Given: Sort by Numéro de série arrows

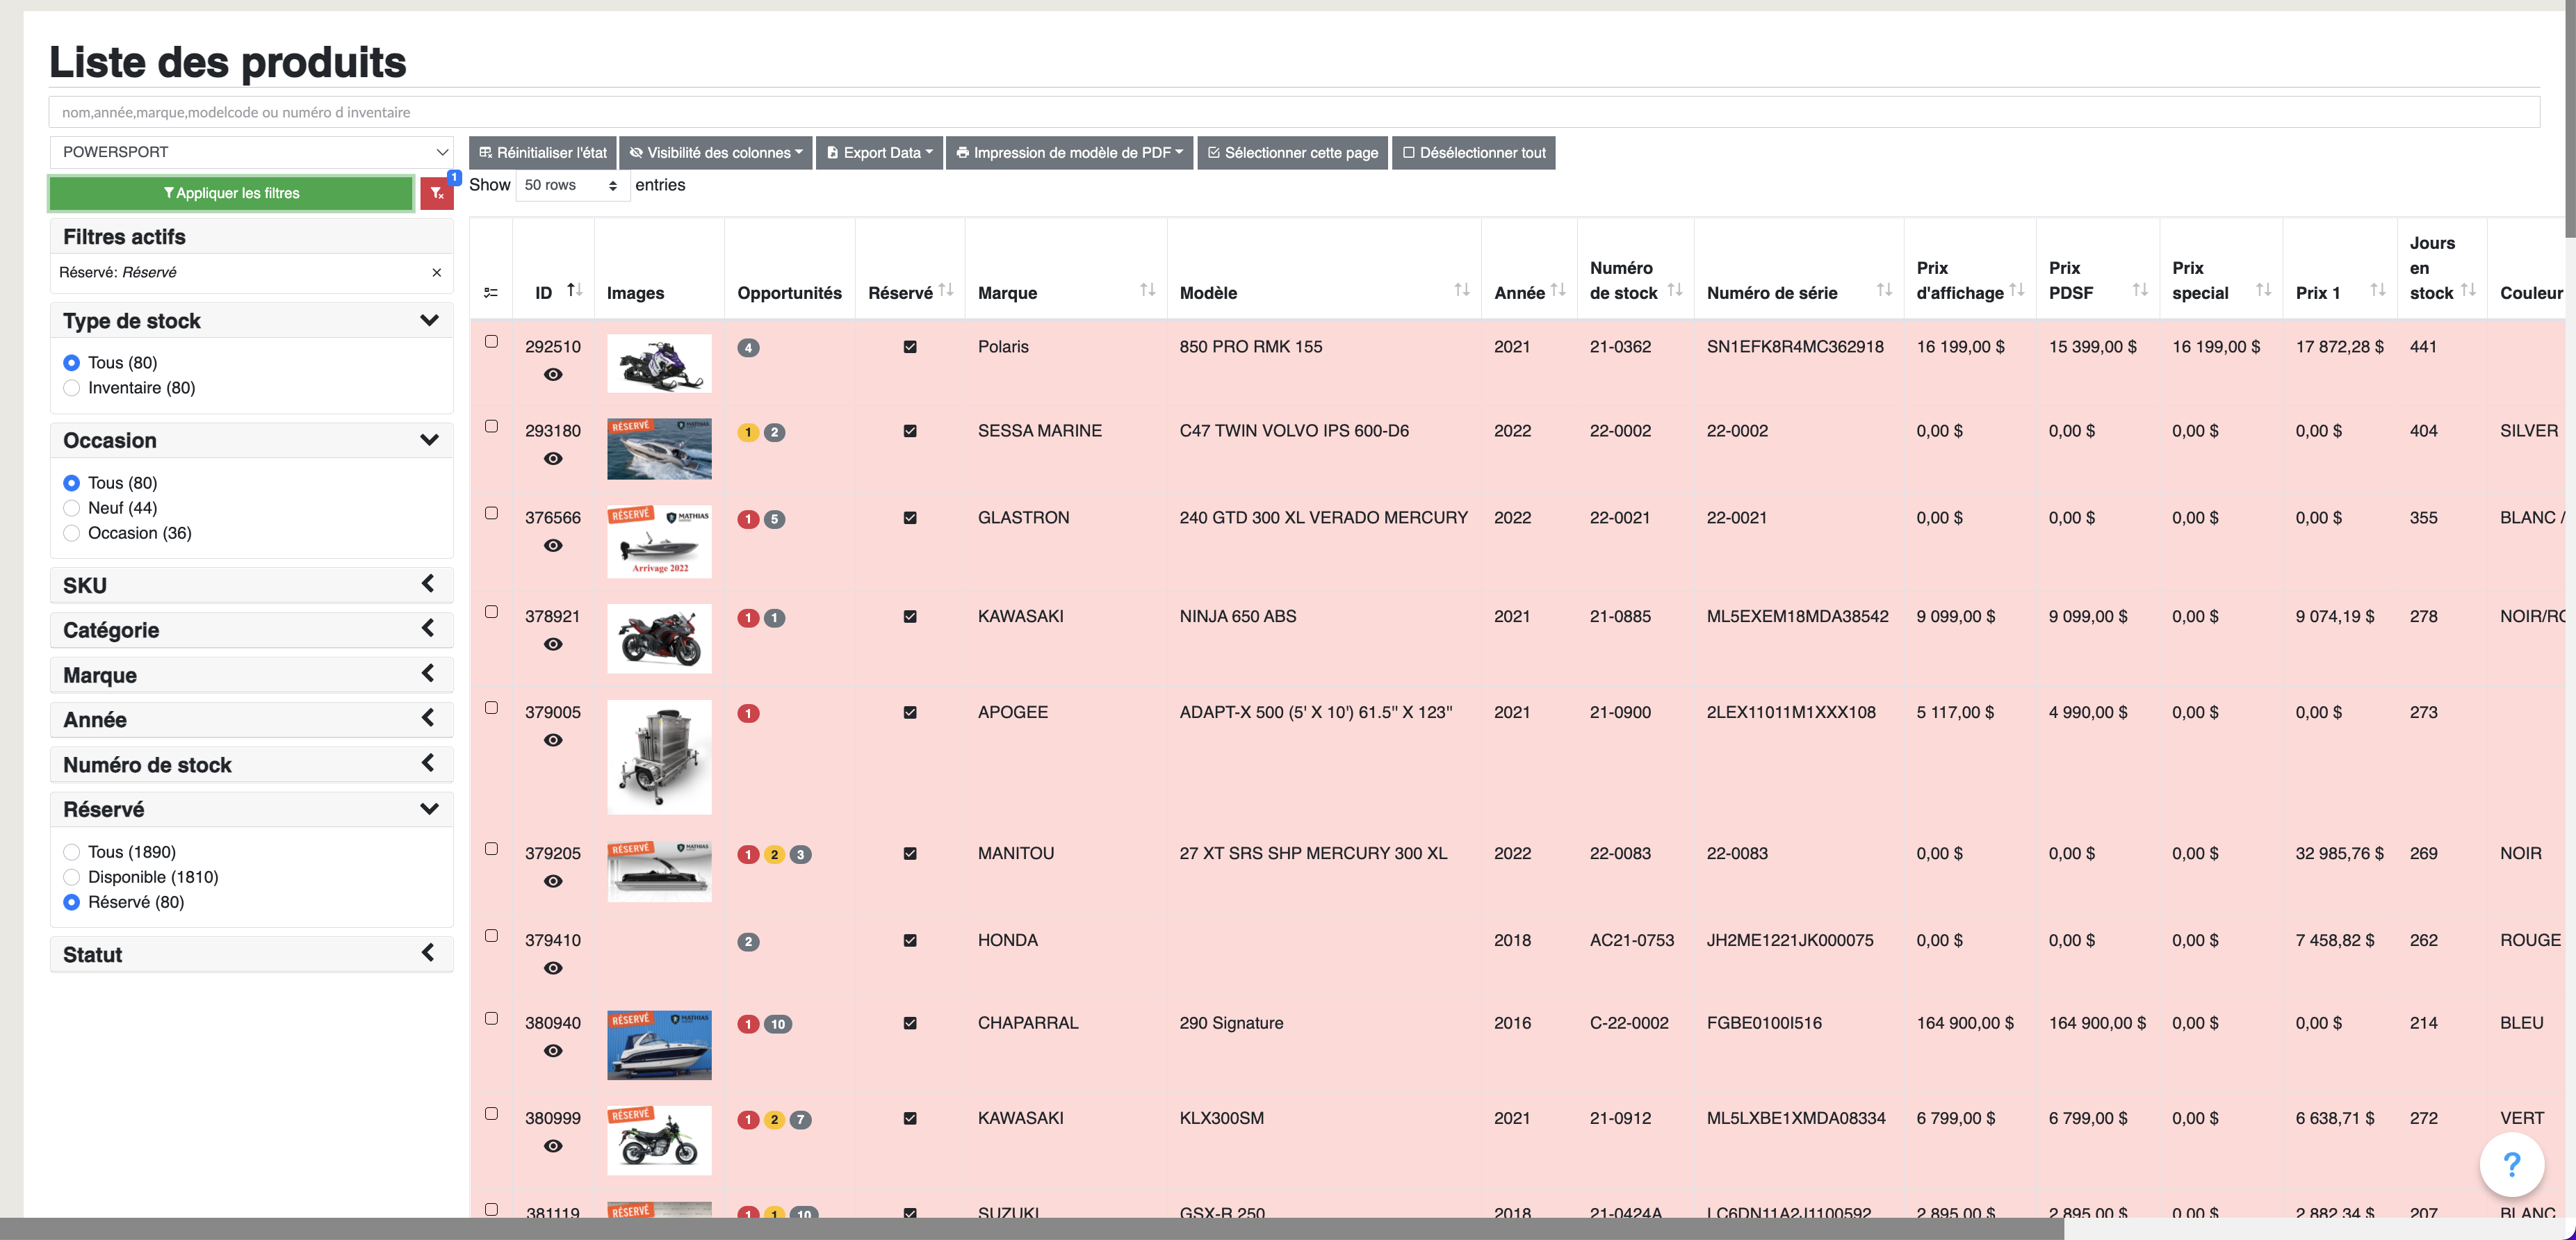Looking at the screenshot, I should tap(1884, 290).
